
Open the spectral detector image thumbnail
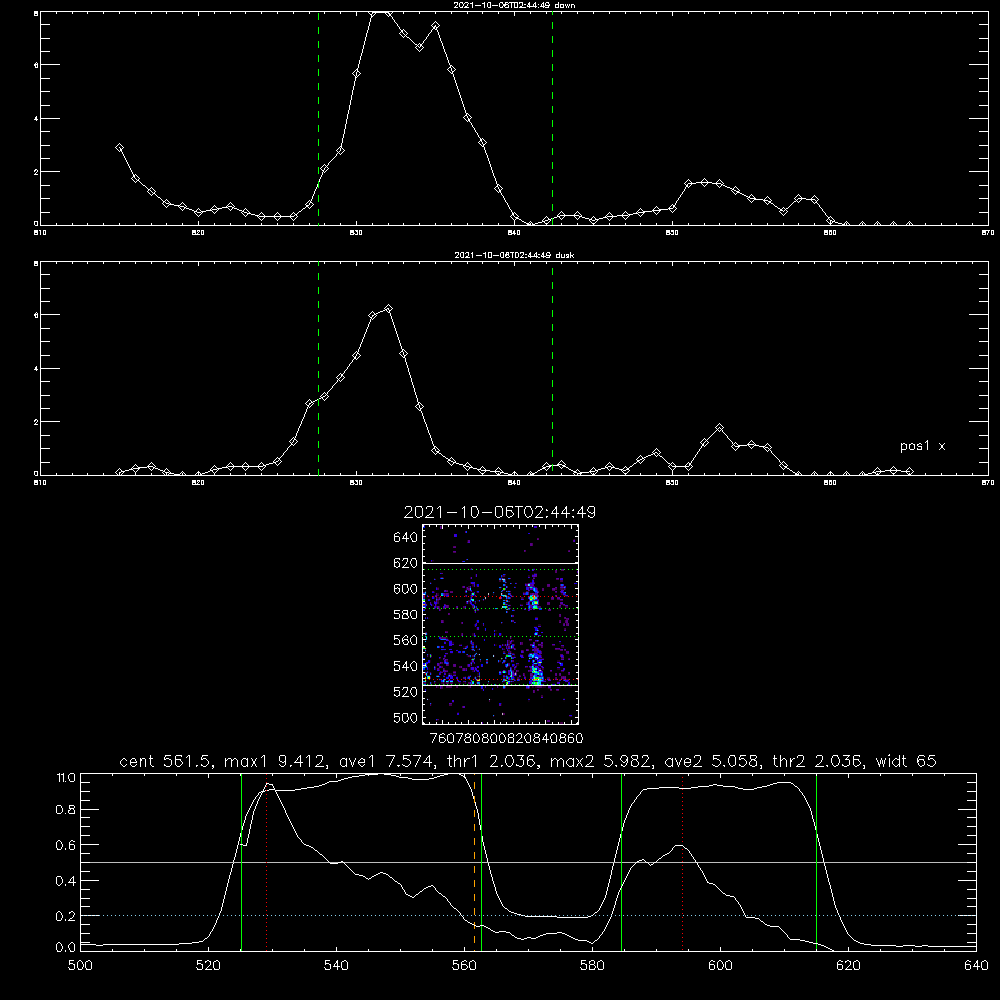pos(500,624)
